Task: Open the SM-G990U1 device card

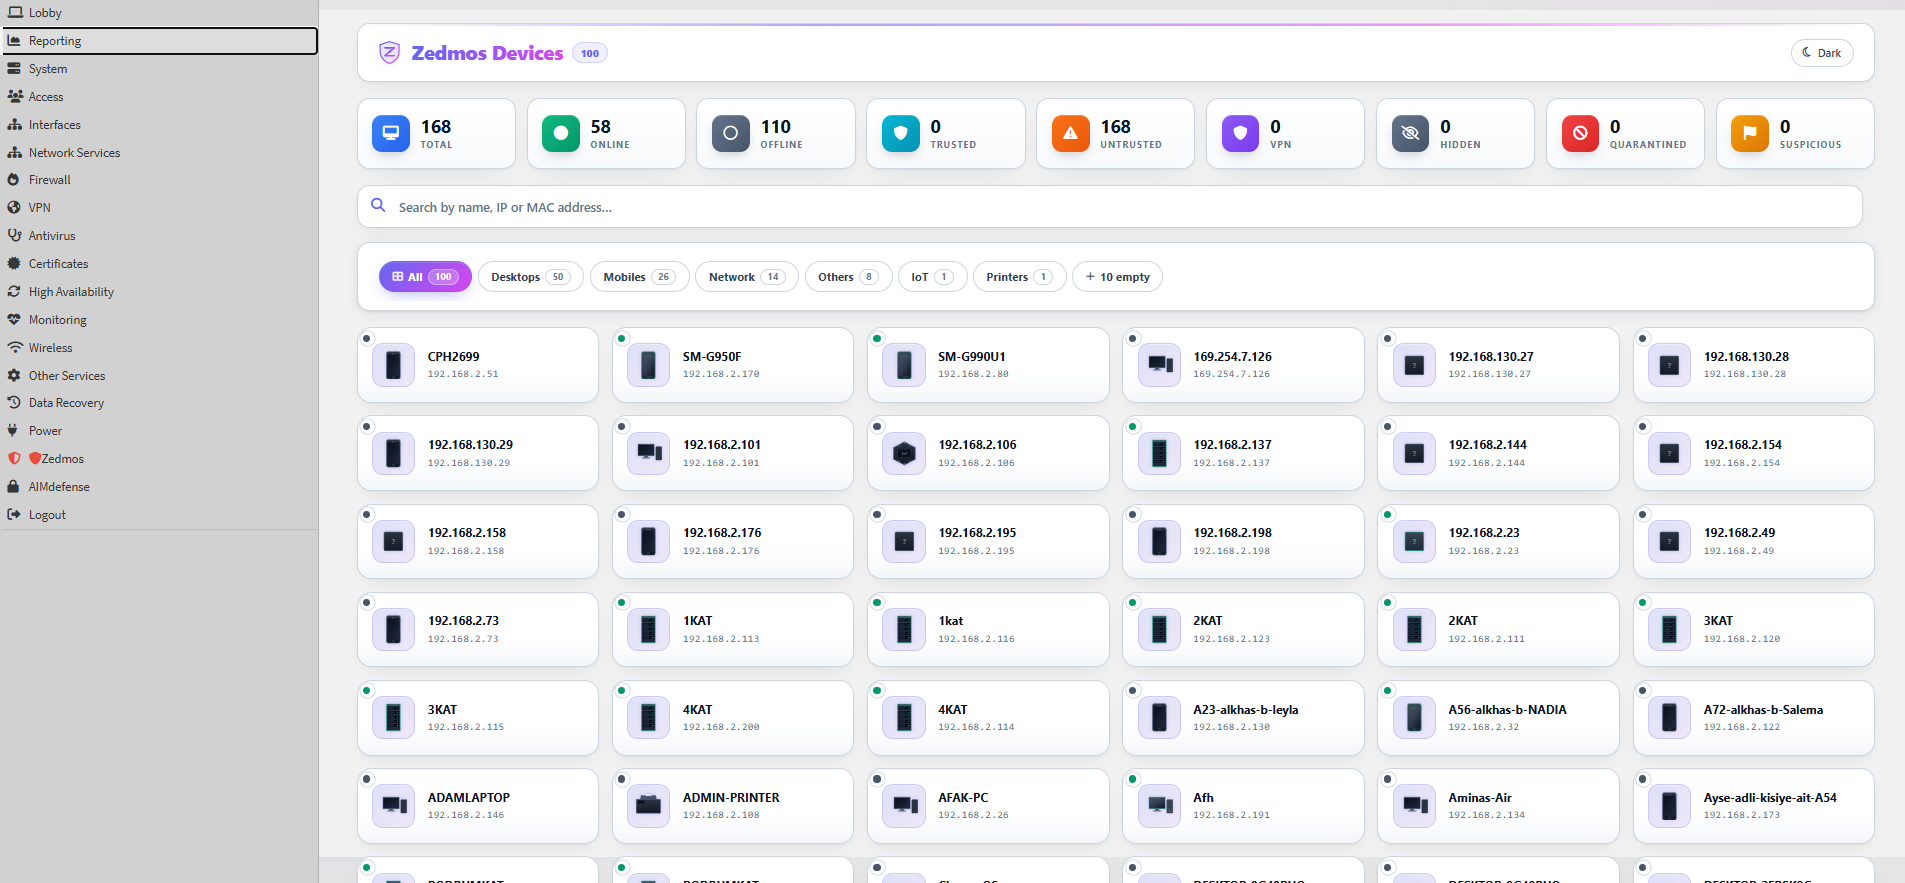Action: tap(988, 365)
